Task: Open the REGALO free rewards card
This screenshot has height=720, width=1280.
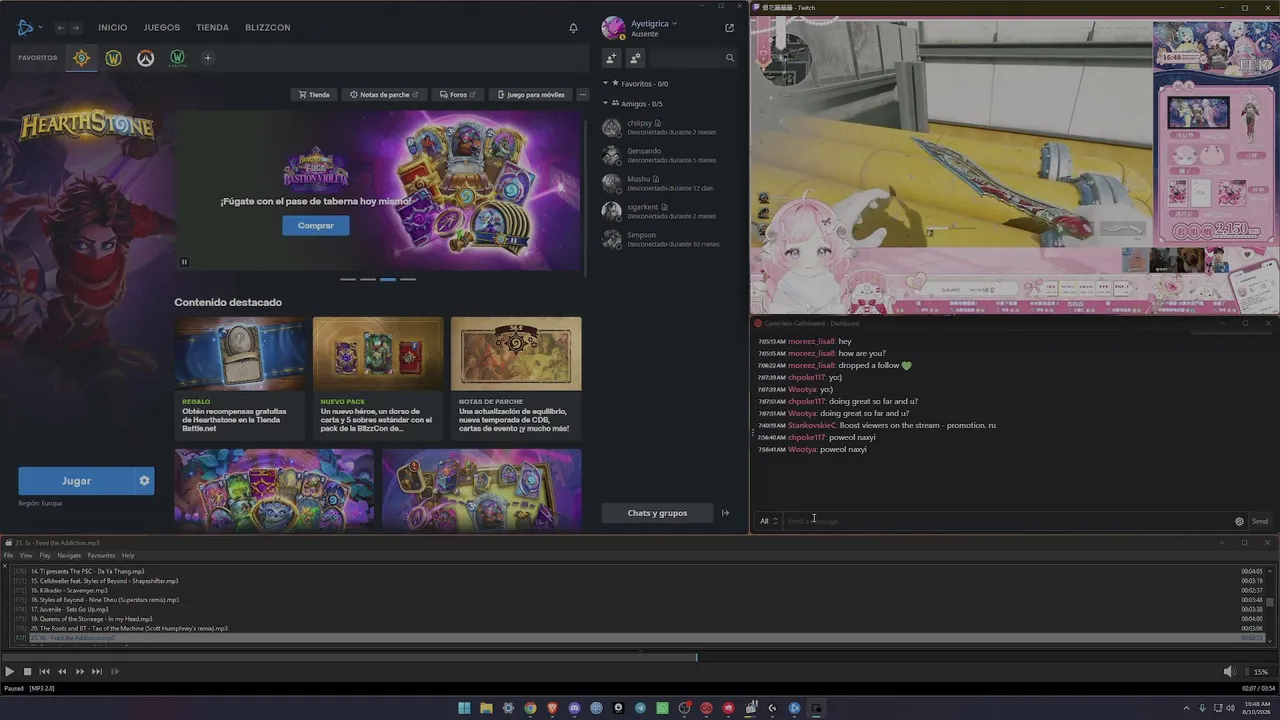Action: click(x=240, y=378)
